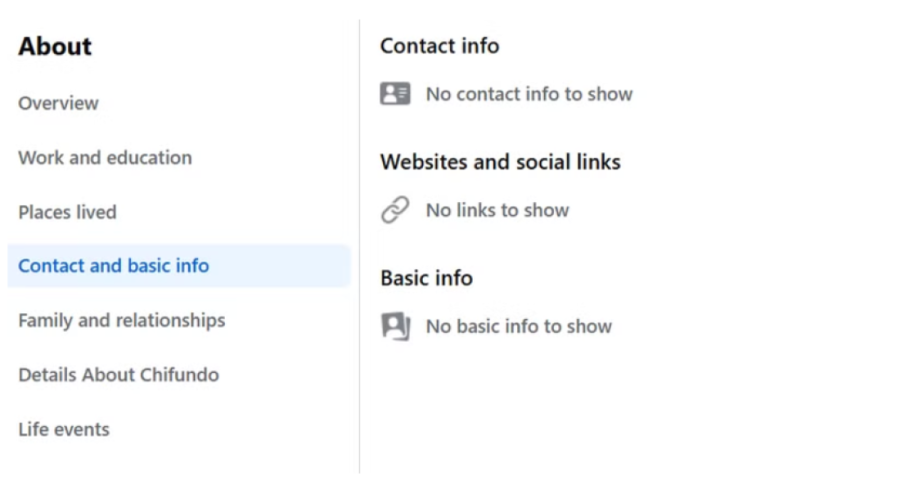Show Details About Chifundo
Screen dimensions: 900x494
click(x=118, y=375)
